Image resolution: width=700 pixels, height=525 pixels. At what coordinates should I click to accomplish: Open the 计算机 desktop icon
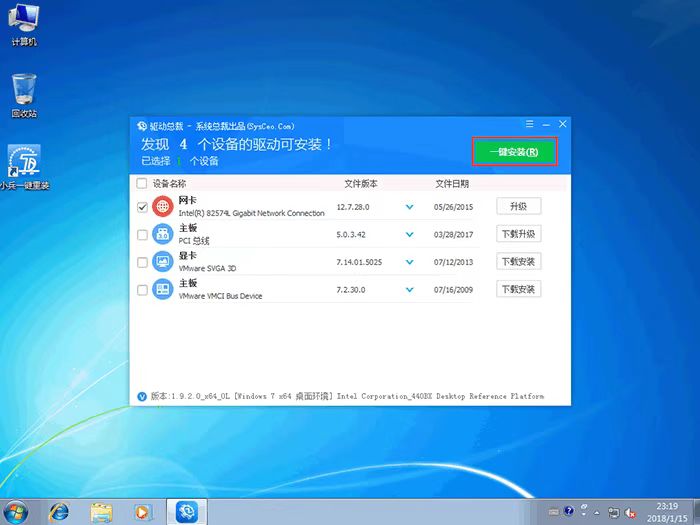pyautogui.click(x=23, y=25)
